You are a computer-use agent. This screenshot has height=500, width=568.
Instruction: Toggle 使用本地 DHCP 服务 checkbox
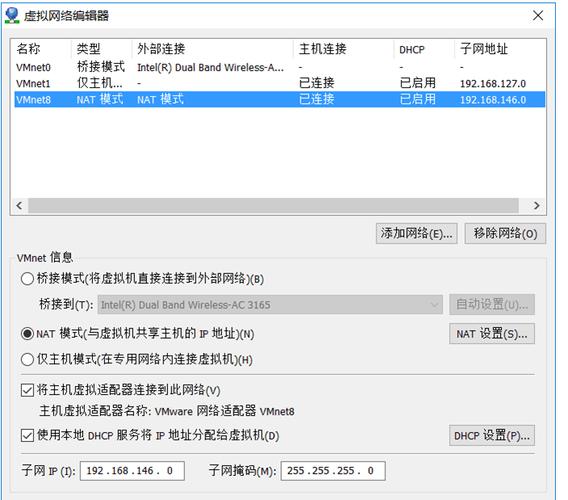pyautogui.click(x=28, y=435)
